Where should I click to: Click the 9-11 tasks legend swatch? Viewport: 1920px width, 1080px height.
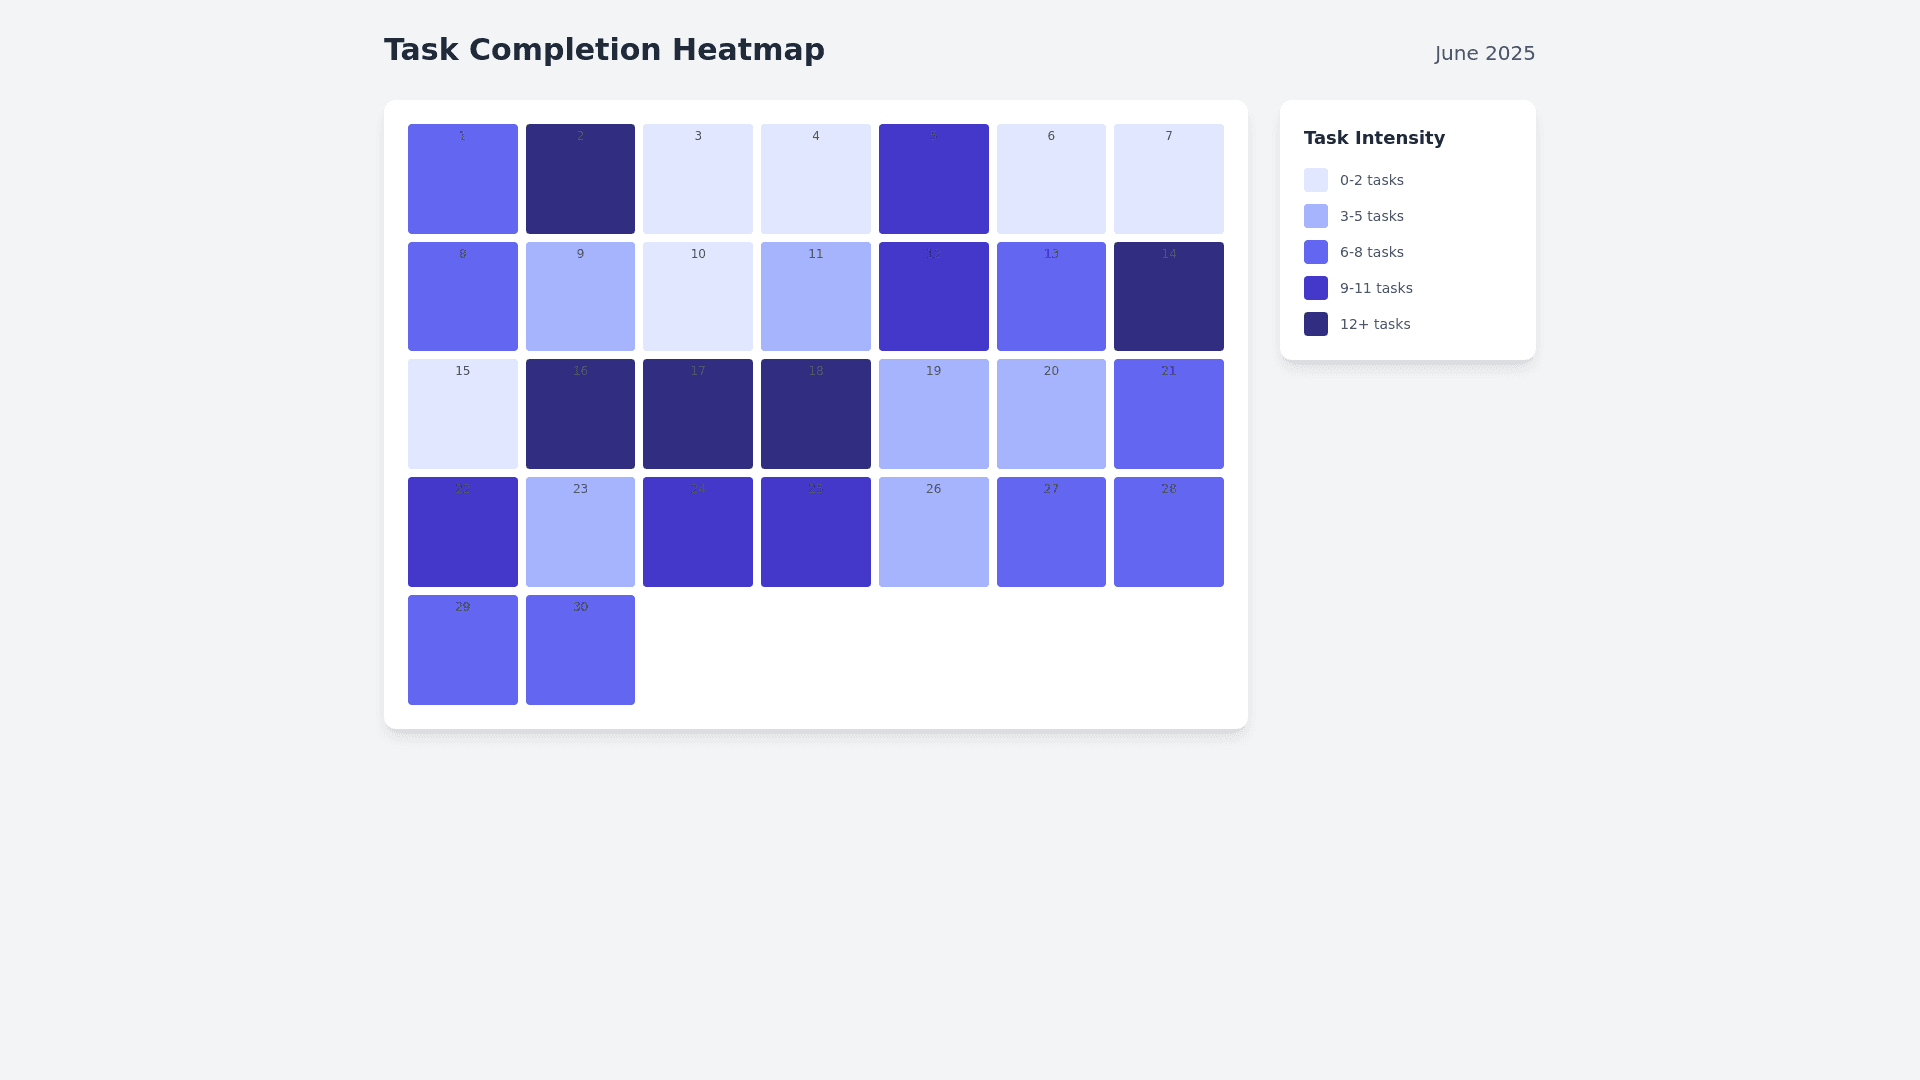(x=1316, y=288)
